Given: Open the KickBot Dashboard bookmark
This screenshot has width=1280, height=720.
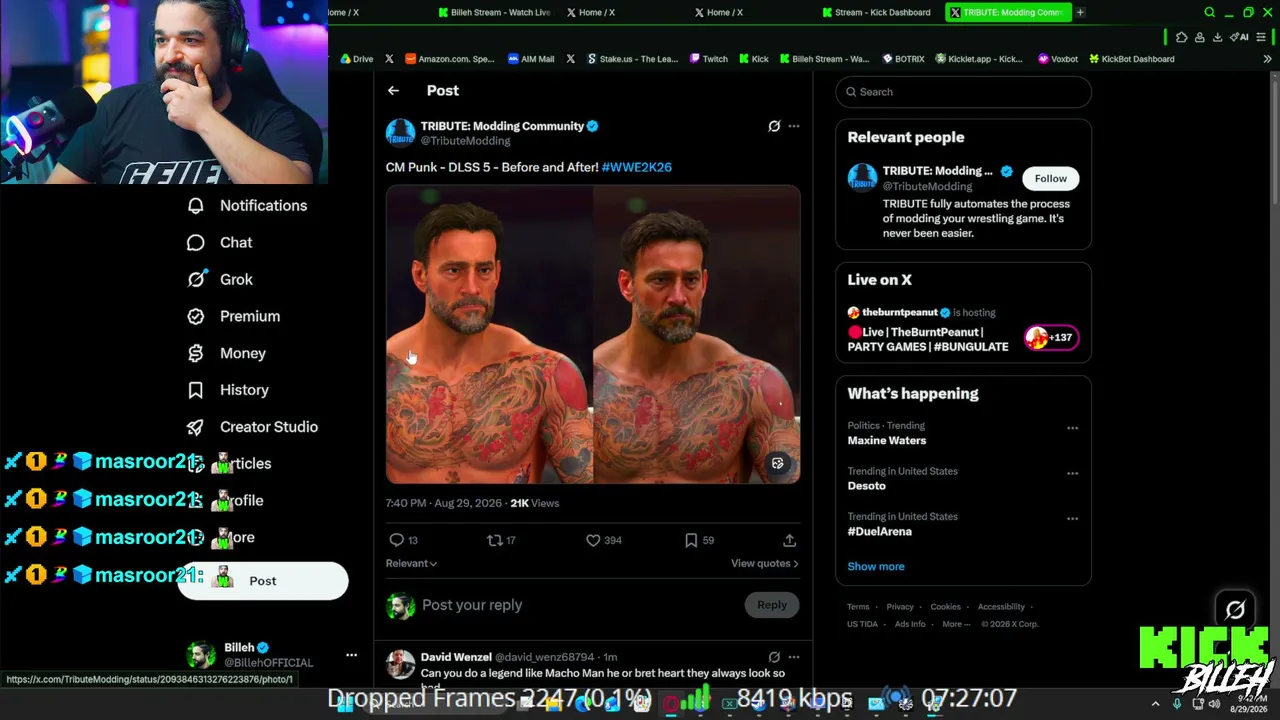Looking at the screenshot, I should (x=1131, y=59).
